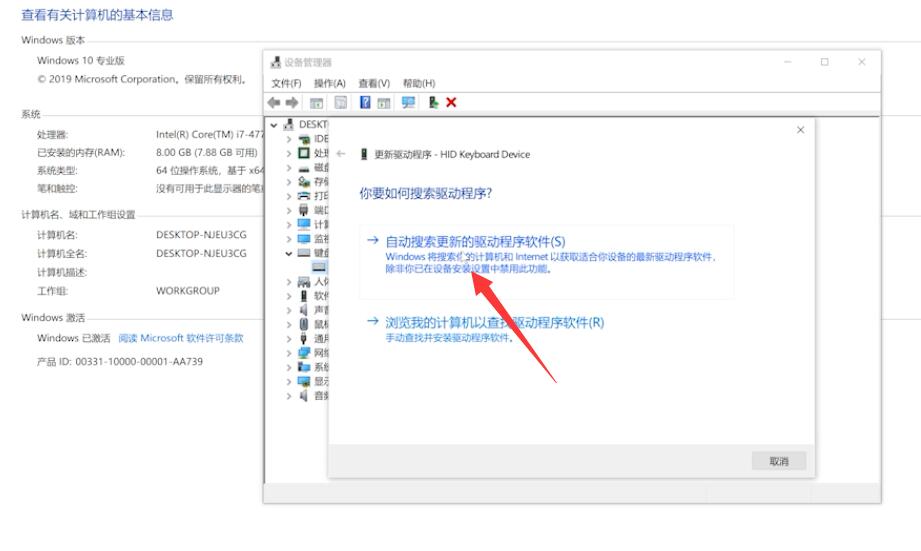Select the sound (声音) speaker icon in tree
Screen dimensions: 921x551
[x=304, y=310]
